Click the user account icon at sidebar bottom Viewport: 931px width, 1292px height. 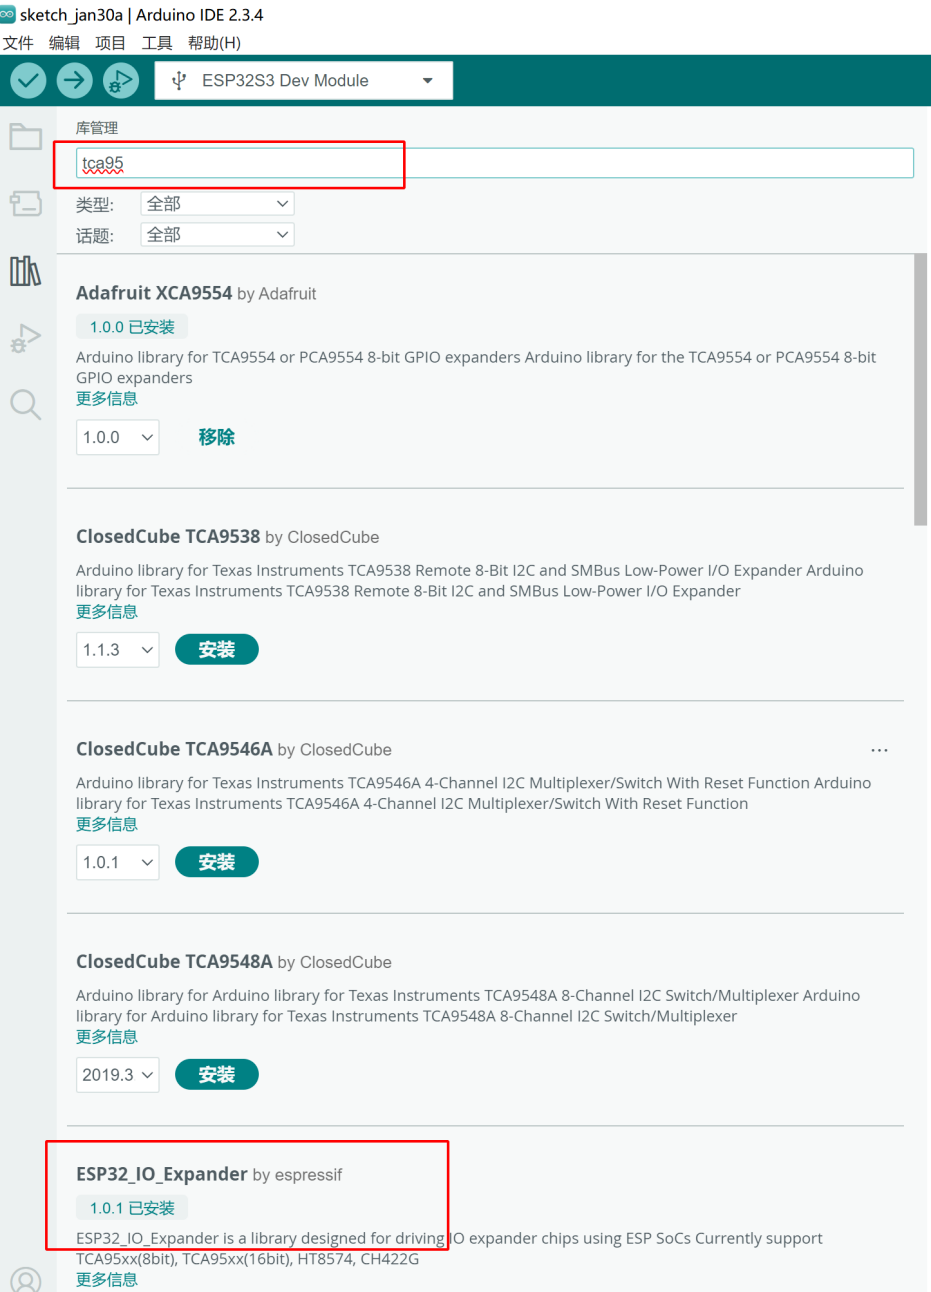coord(26,1279)
